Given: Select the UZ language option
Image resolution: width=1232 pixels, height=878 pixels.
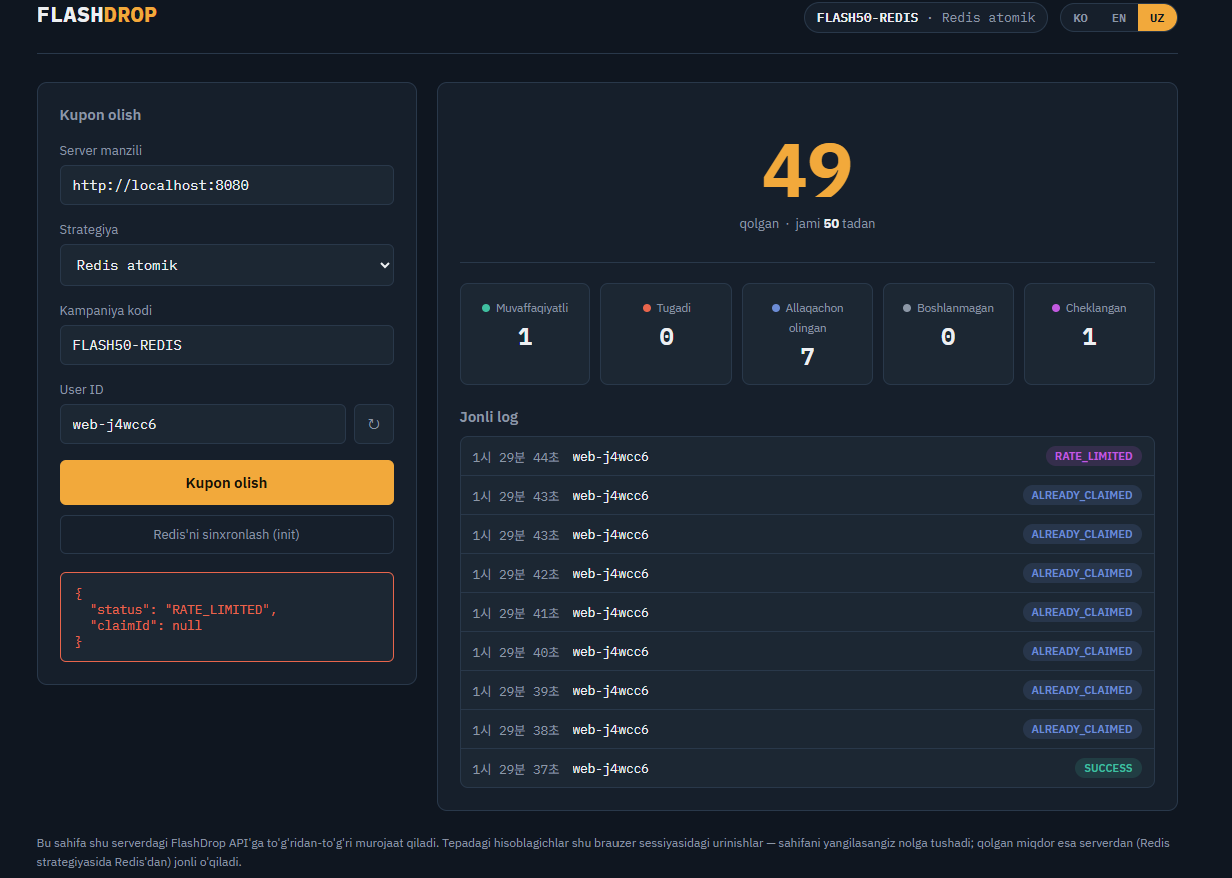Looking at the screenshot, I should 1157,18.
